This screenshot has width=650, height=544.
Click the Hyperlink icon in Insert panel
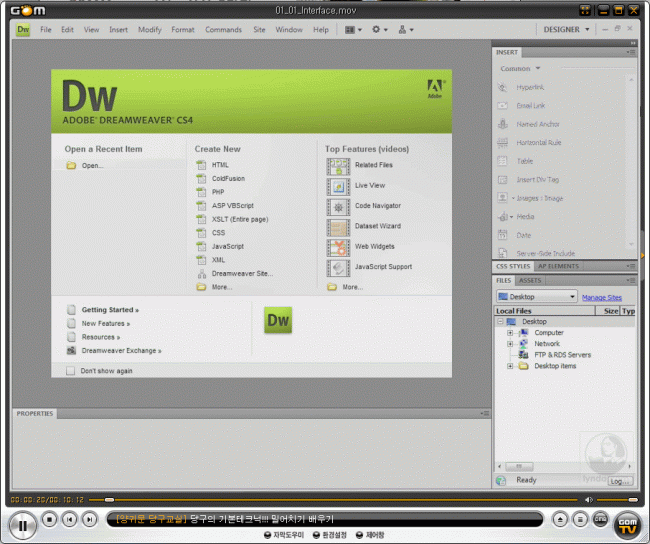(x=503, y=88)
